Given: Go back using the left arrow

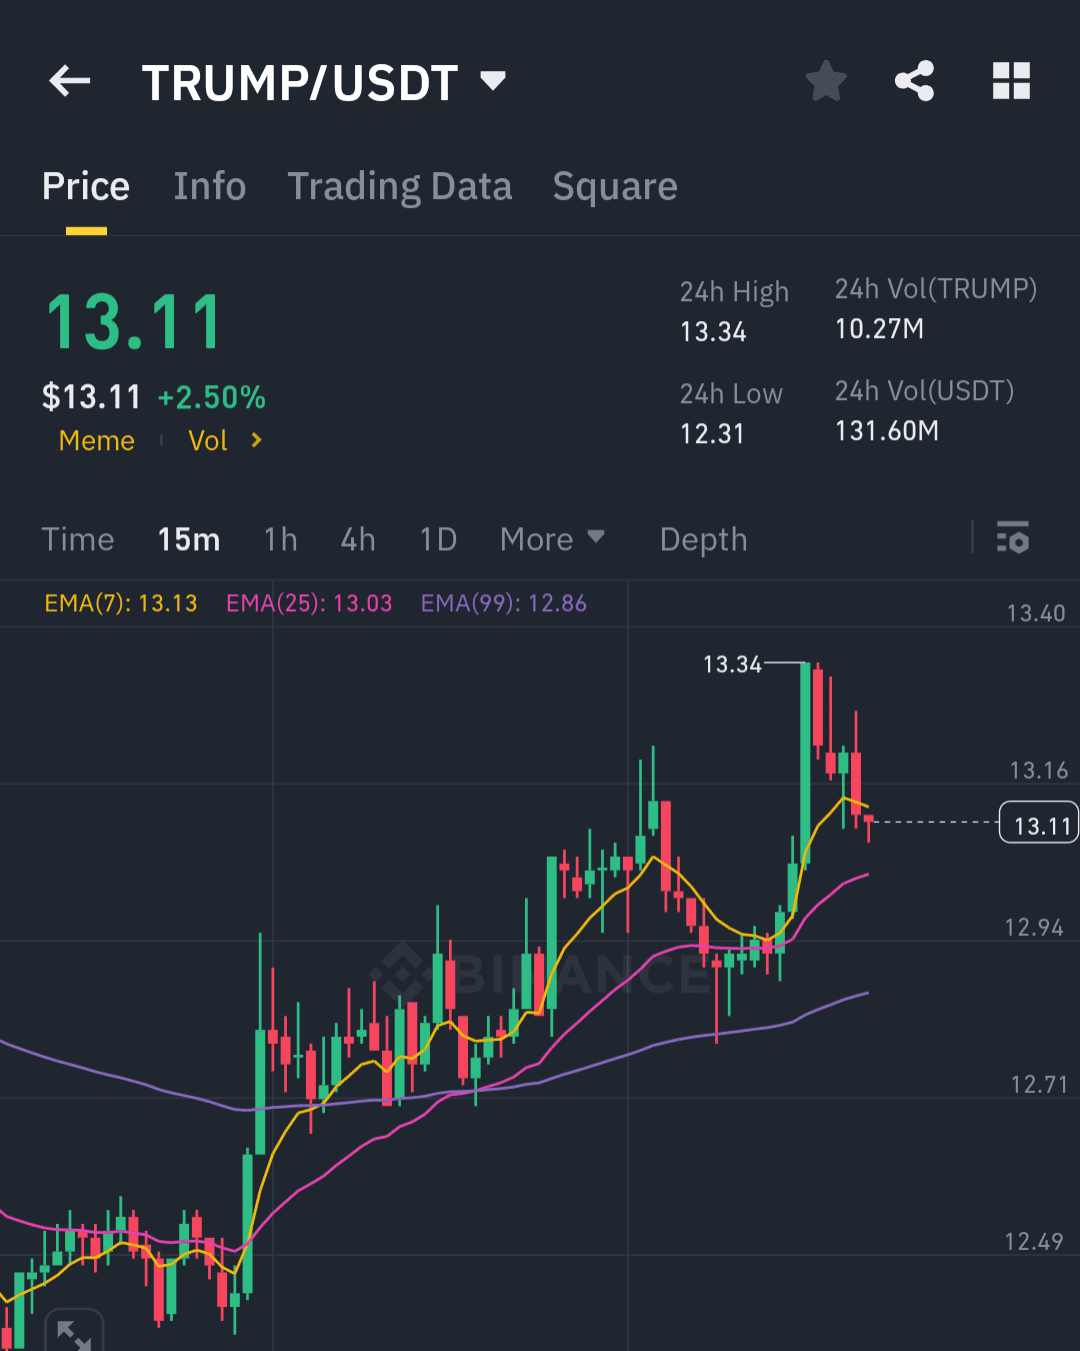Looking at the screenshot, I should [70, 81].
